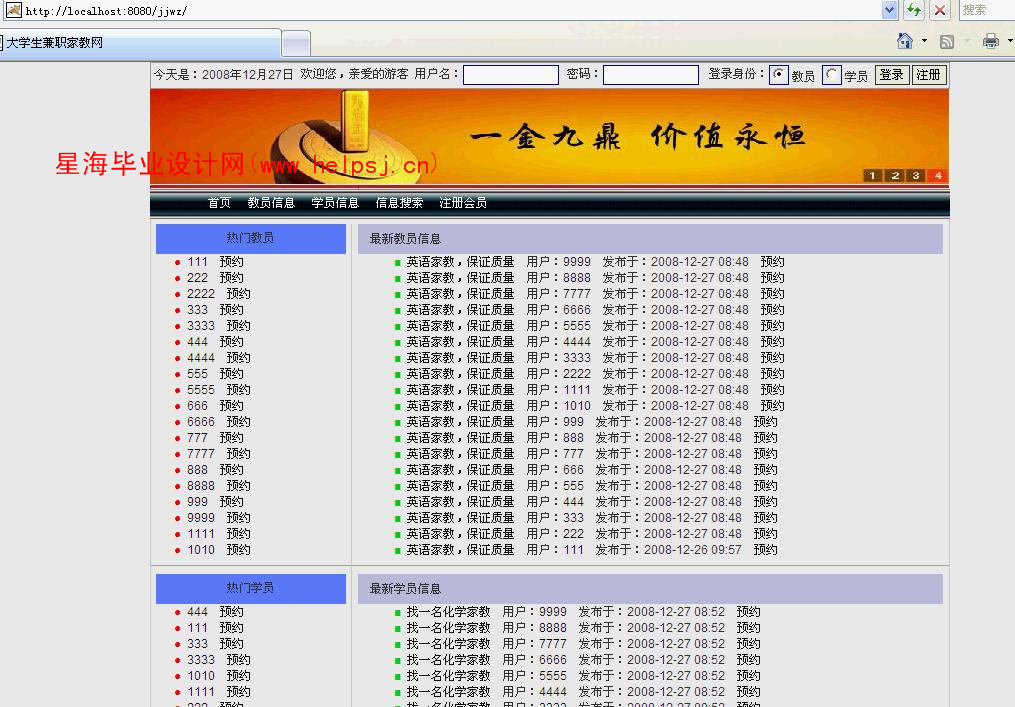Click 预约 for teacher post by user 222
Image resolution: width=1015 pixels, height=707 pixels.
pos(765,533)
